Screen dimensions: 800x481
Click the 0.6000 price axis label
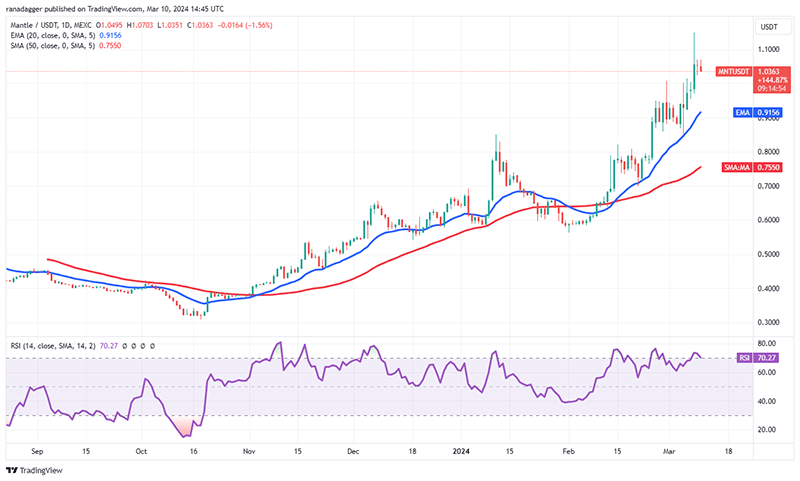pos(768,220)
